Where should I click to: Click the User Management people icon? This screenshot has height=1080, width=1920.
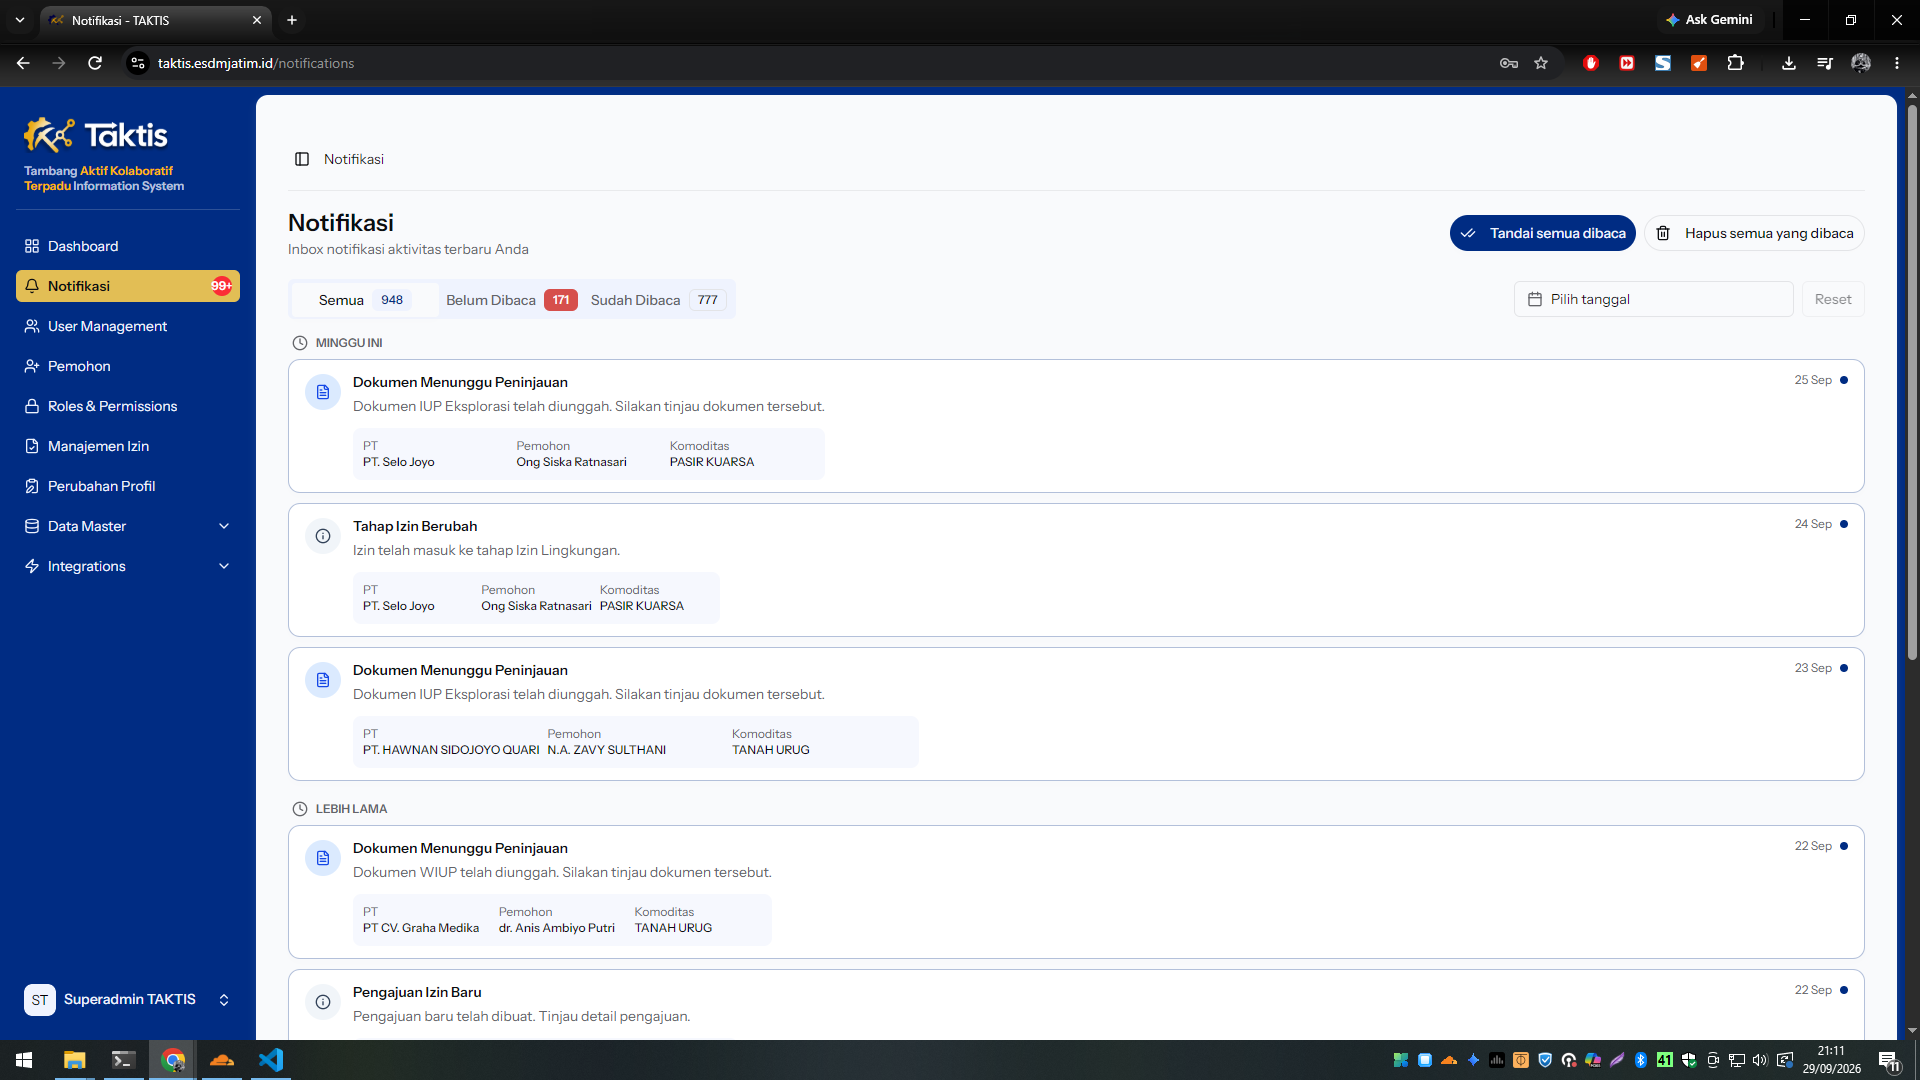tap(32, 326)
